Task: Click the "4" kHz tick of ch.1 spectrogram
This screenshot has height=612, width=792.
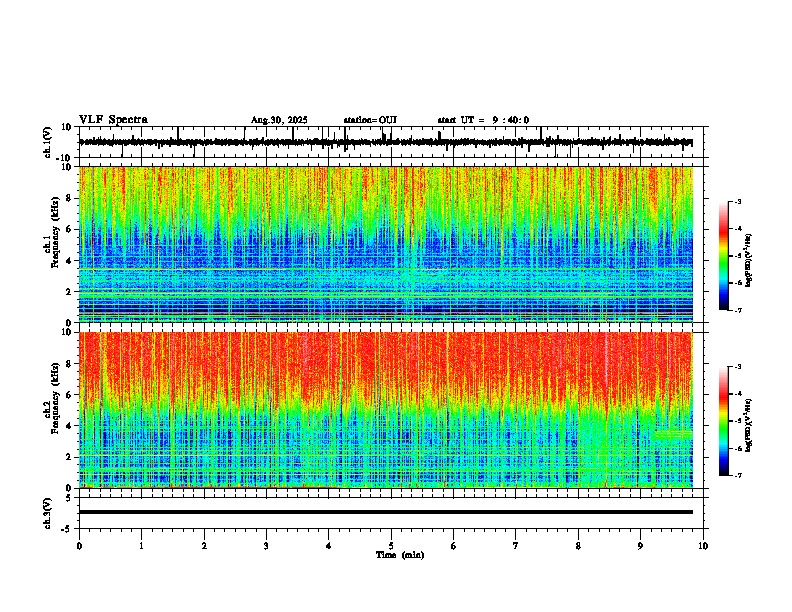Action: pyautogui.click(x=69, y=261)
